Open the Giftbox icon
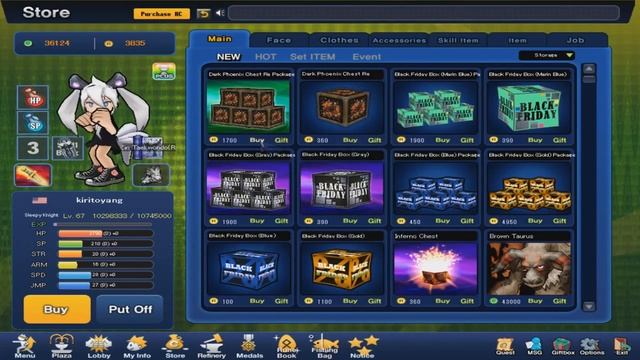The image size is (640, 360). [x=562, y=346]
